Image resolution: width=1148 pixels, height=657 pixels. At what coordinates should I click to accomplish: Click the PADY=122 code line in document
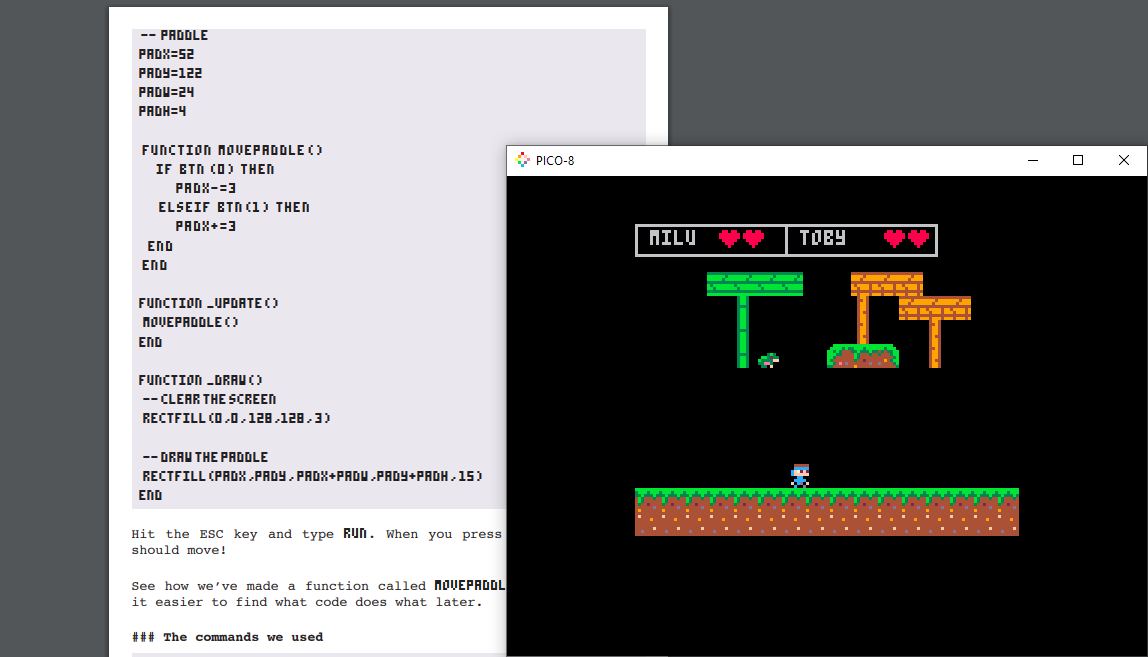(170, 73)
